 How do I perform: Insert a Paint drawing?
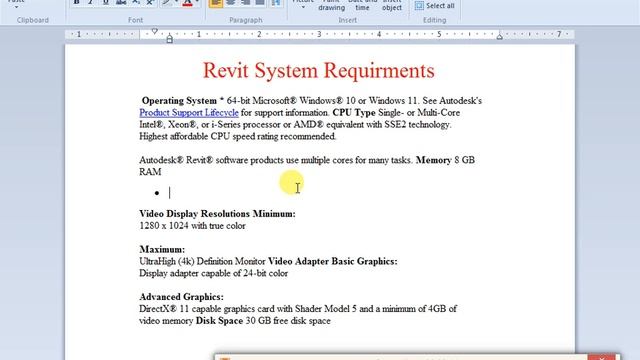pos(331,5)
